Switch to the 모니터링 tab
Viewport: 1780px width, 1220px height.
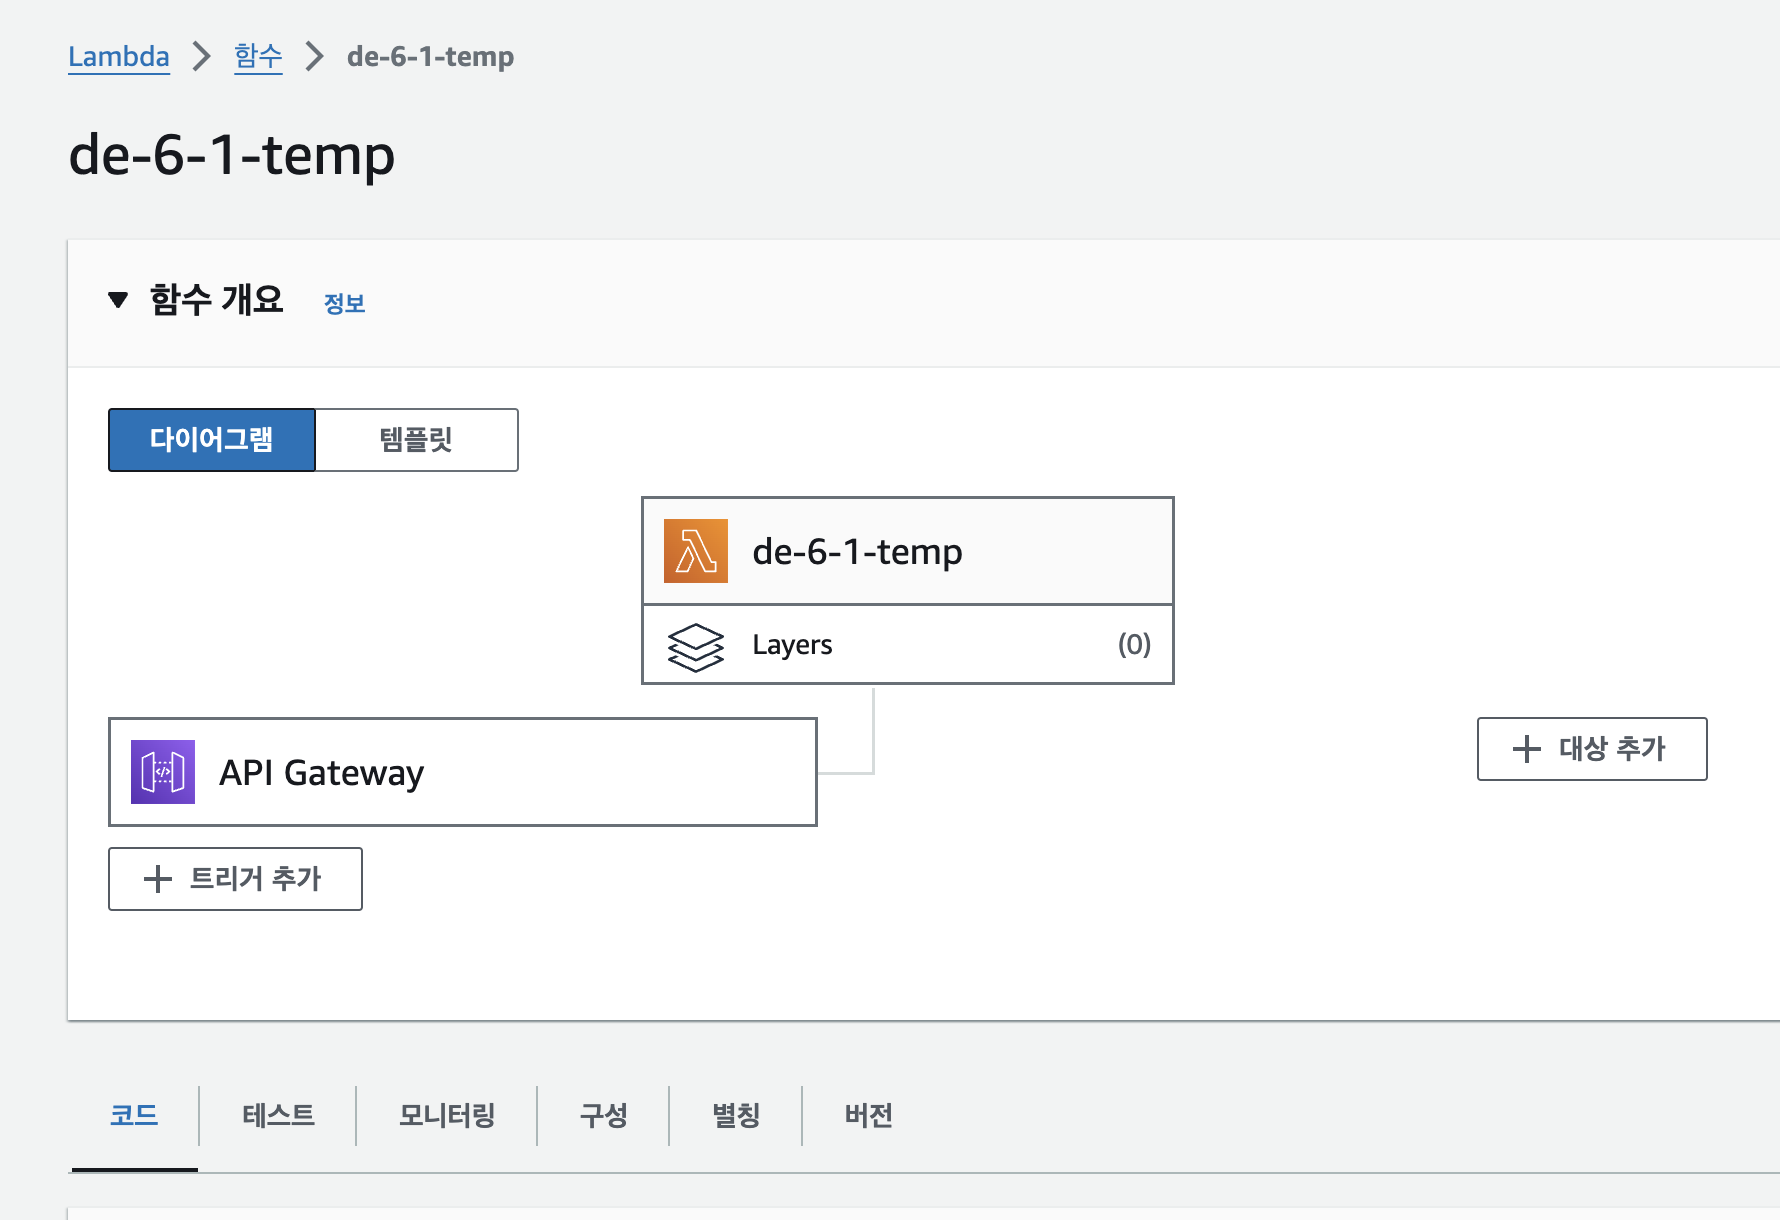pos(447,1115)
